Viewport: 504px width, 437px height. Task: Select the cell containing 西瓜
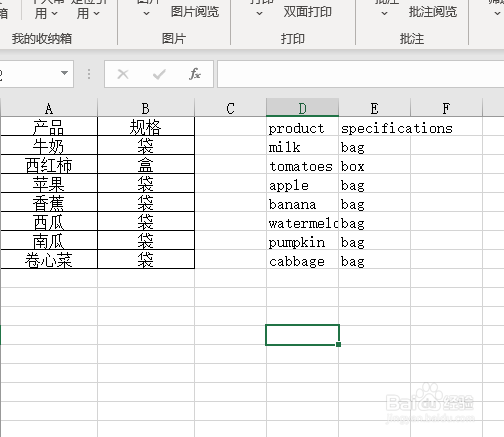(x=49, y=221)
